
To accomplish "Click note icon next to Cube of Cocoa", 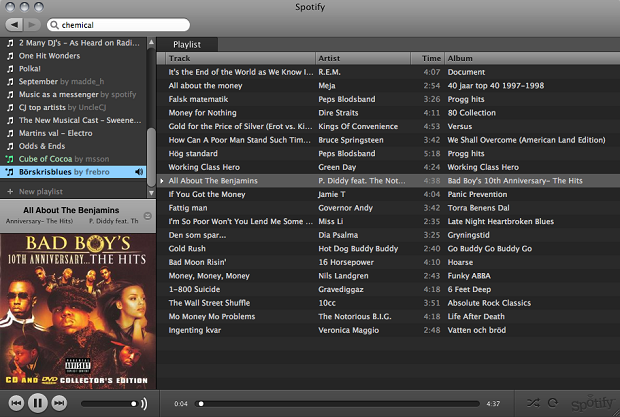I will point(10,159).
